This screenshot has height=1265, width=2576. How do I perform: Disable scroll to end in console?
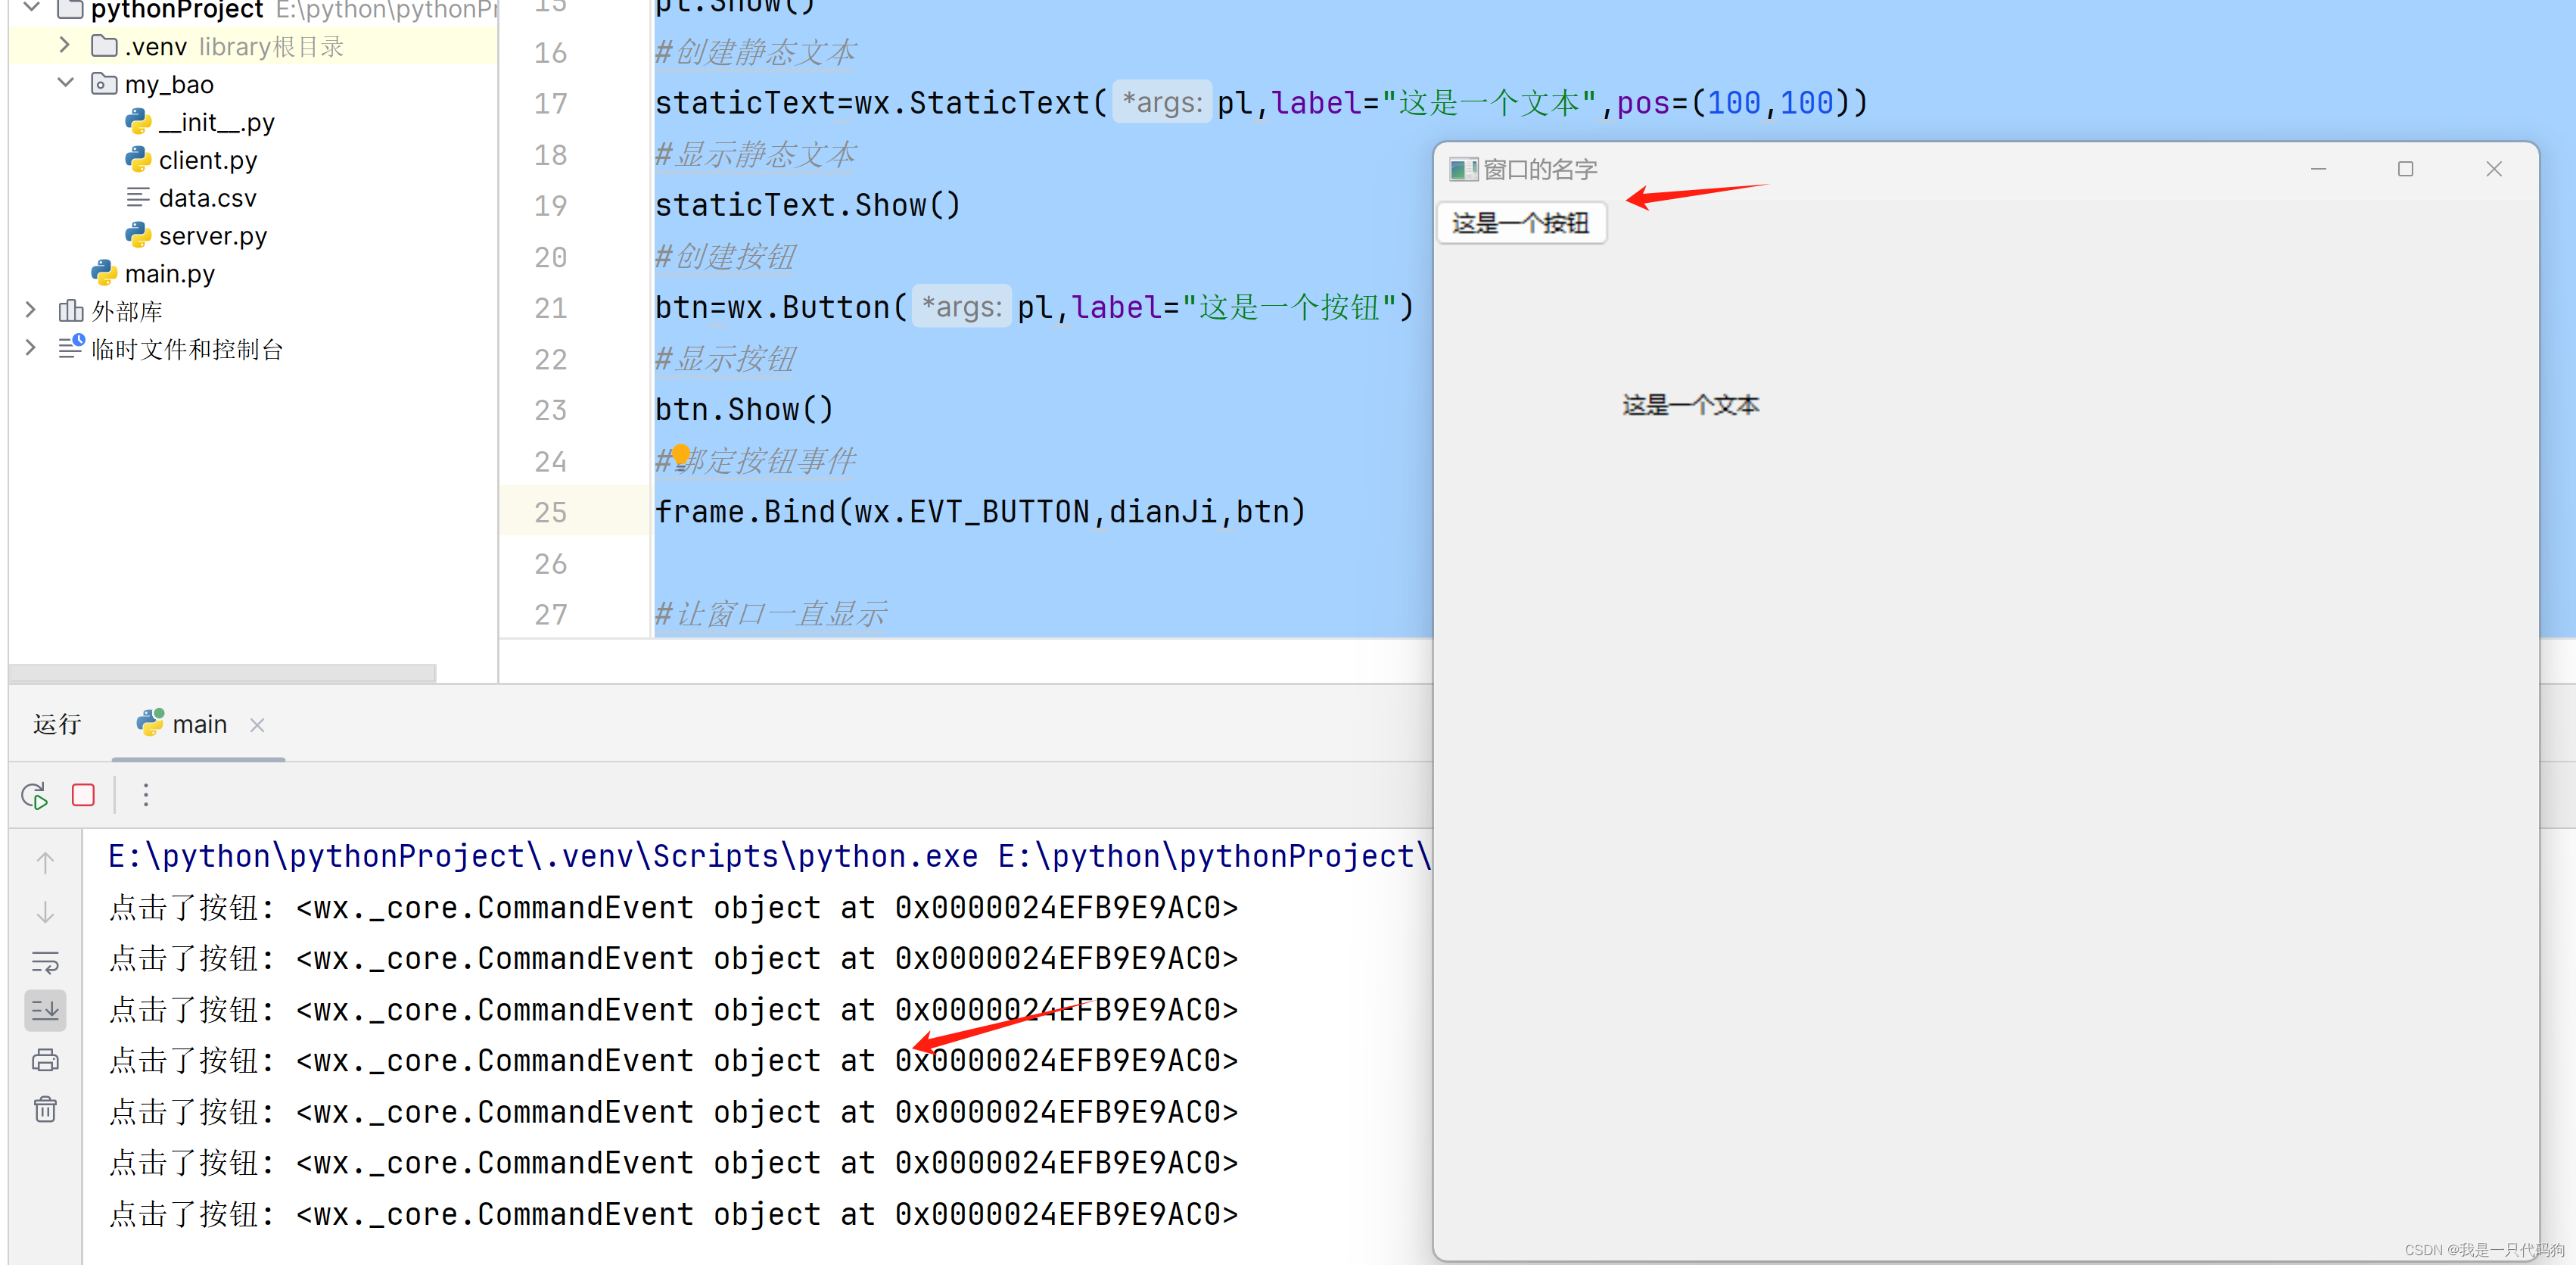pyautogui.click(x=44, y=1010)
